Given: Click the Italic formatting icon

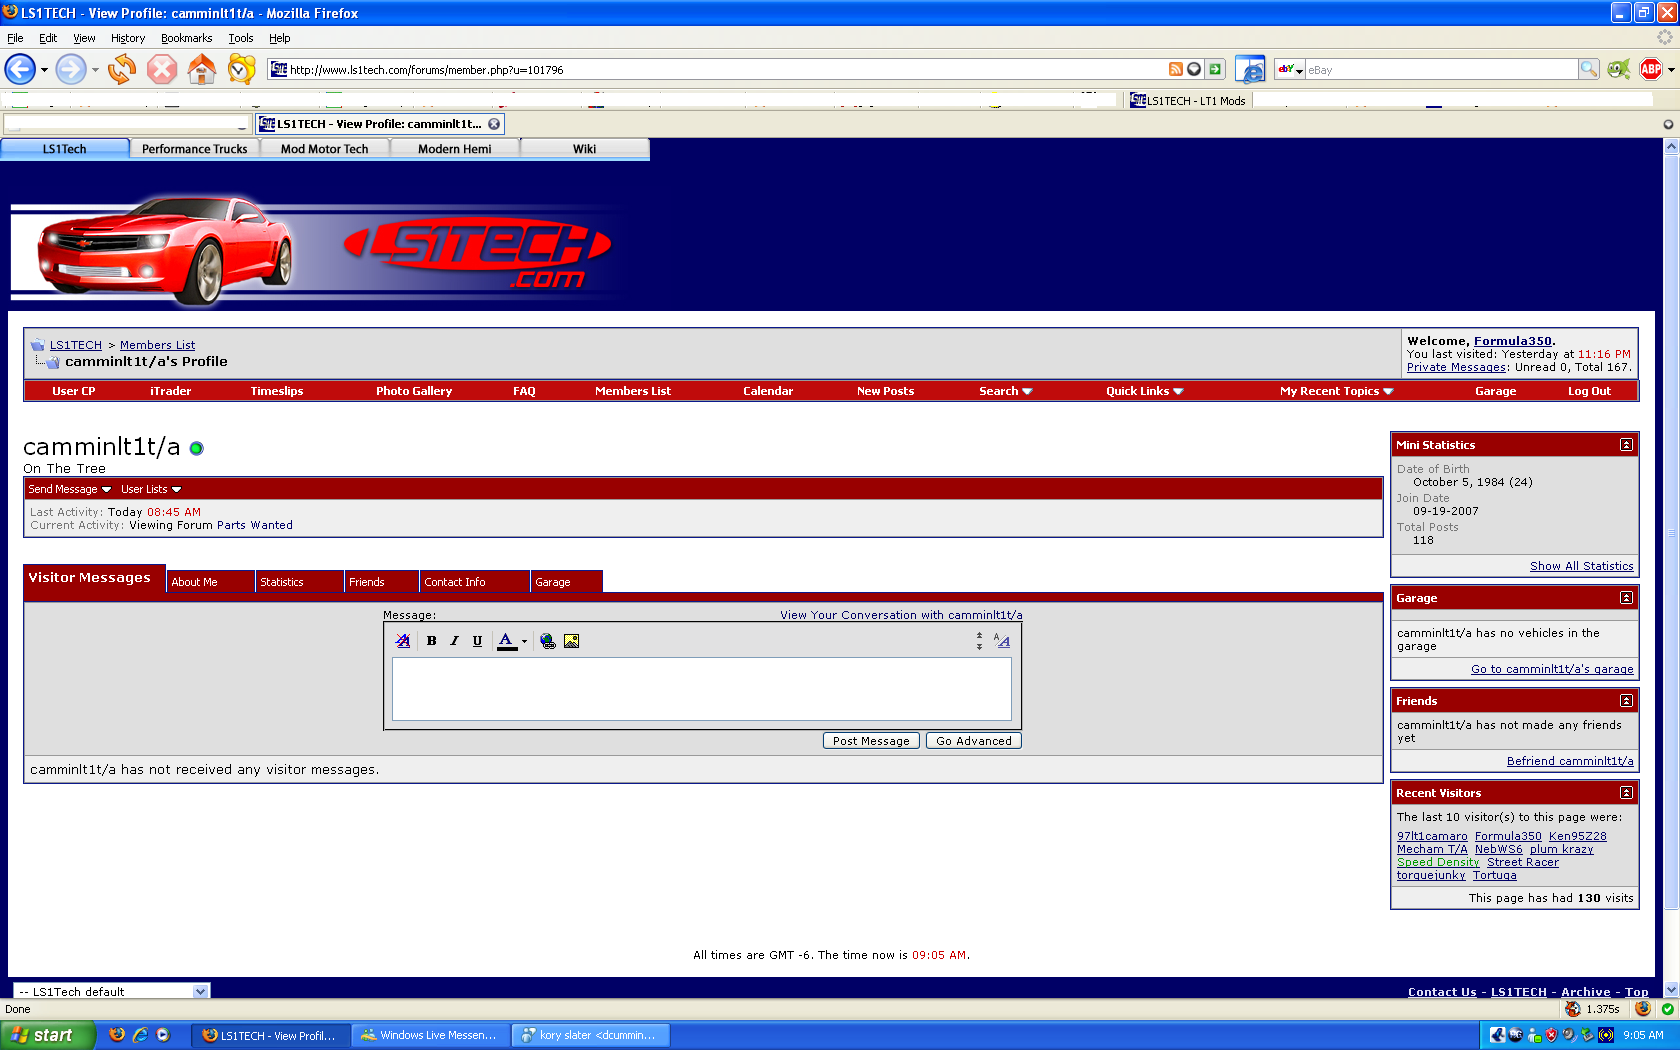Looking at the screenshot, I should pos(454,641).
